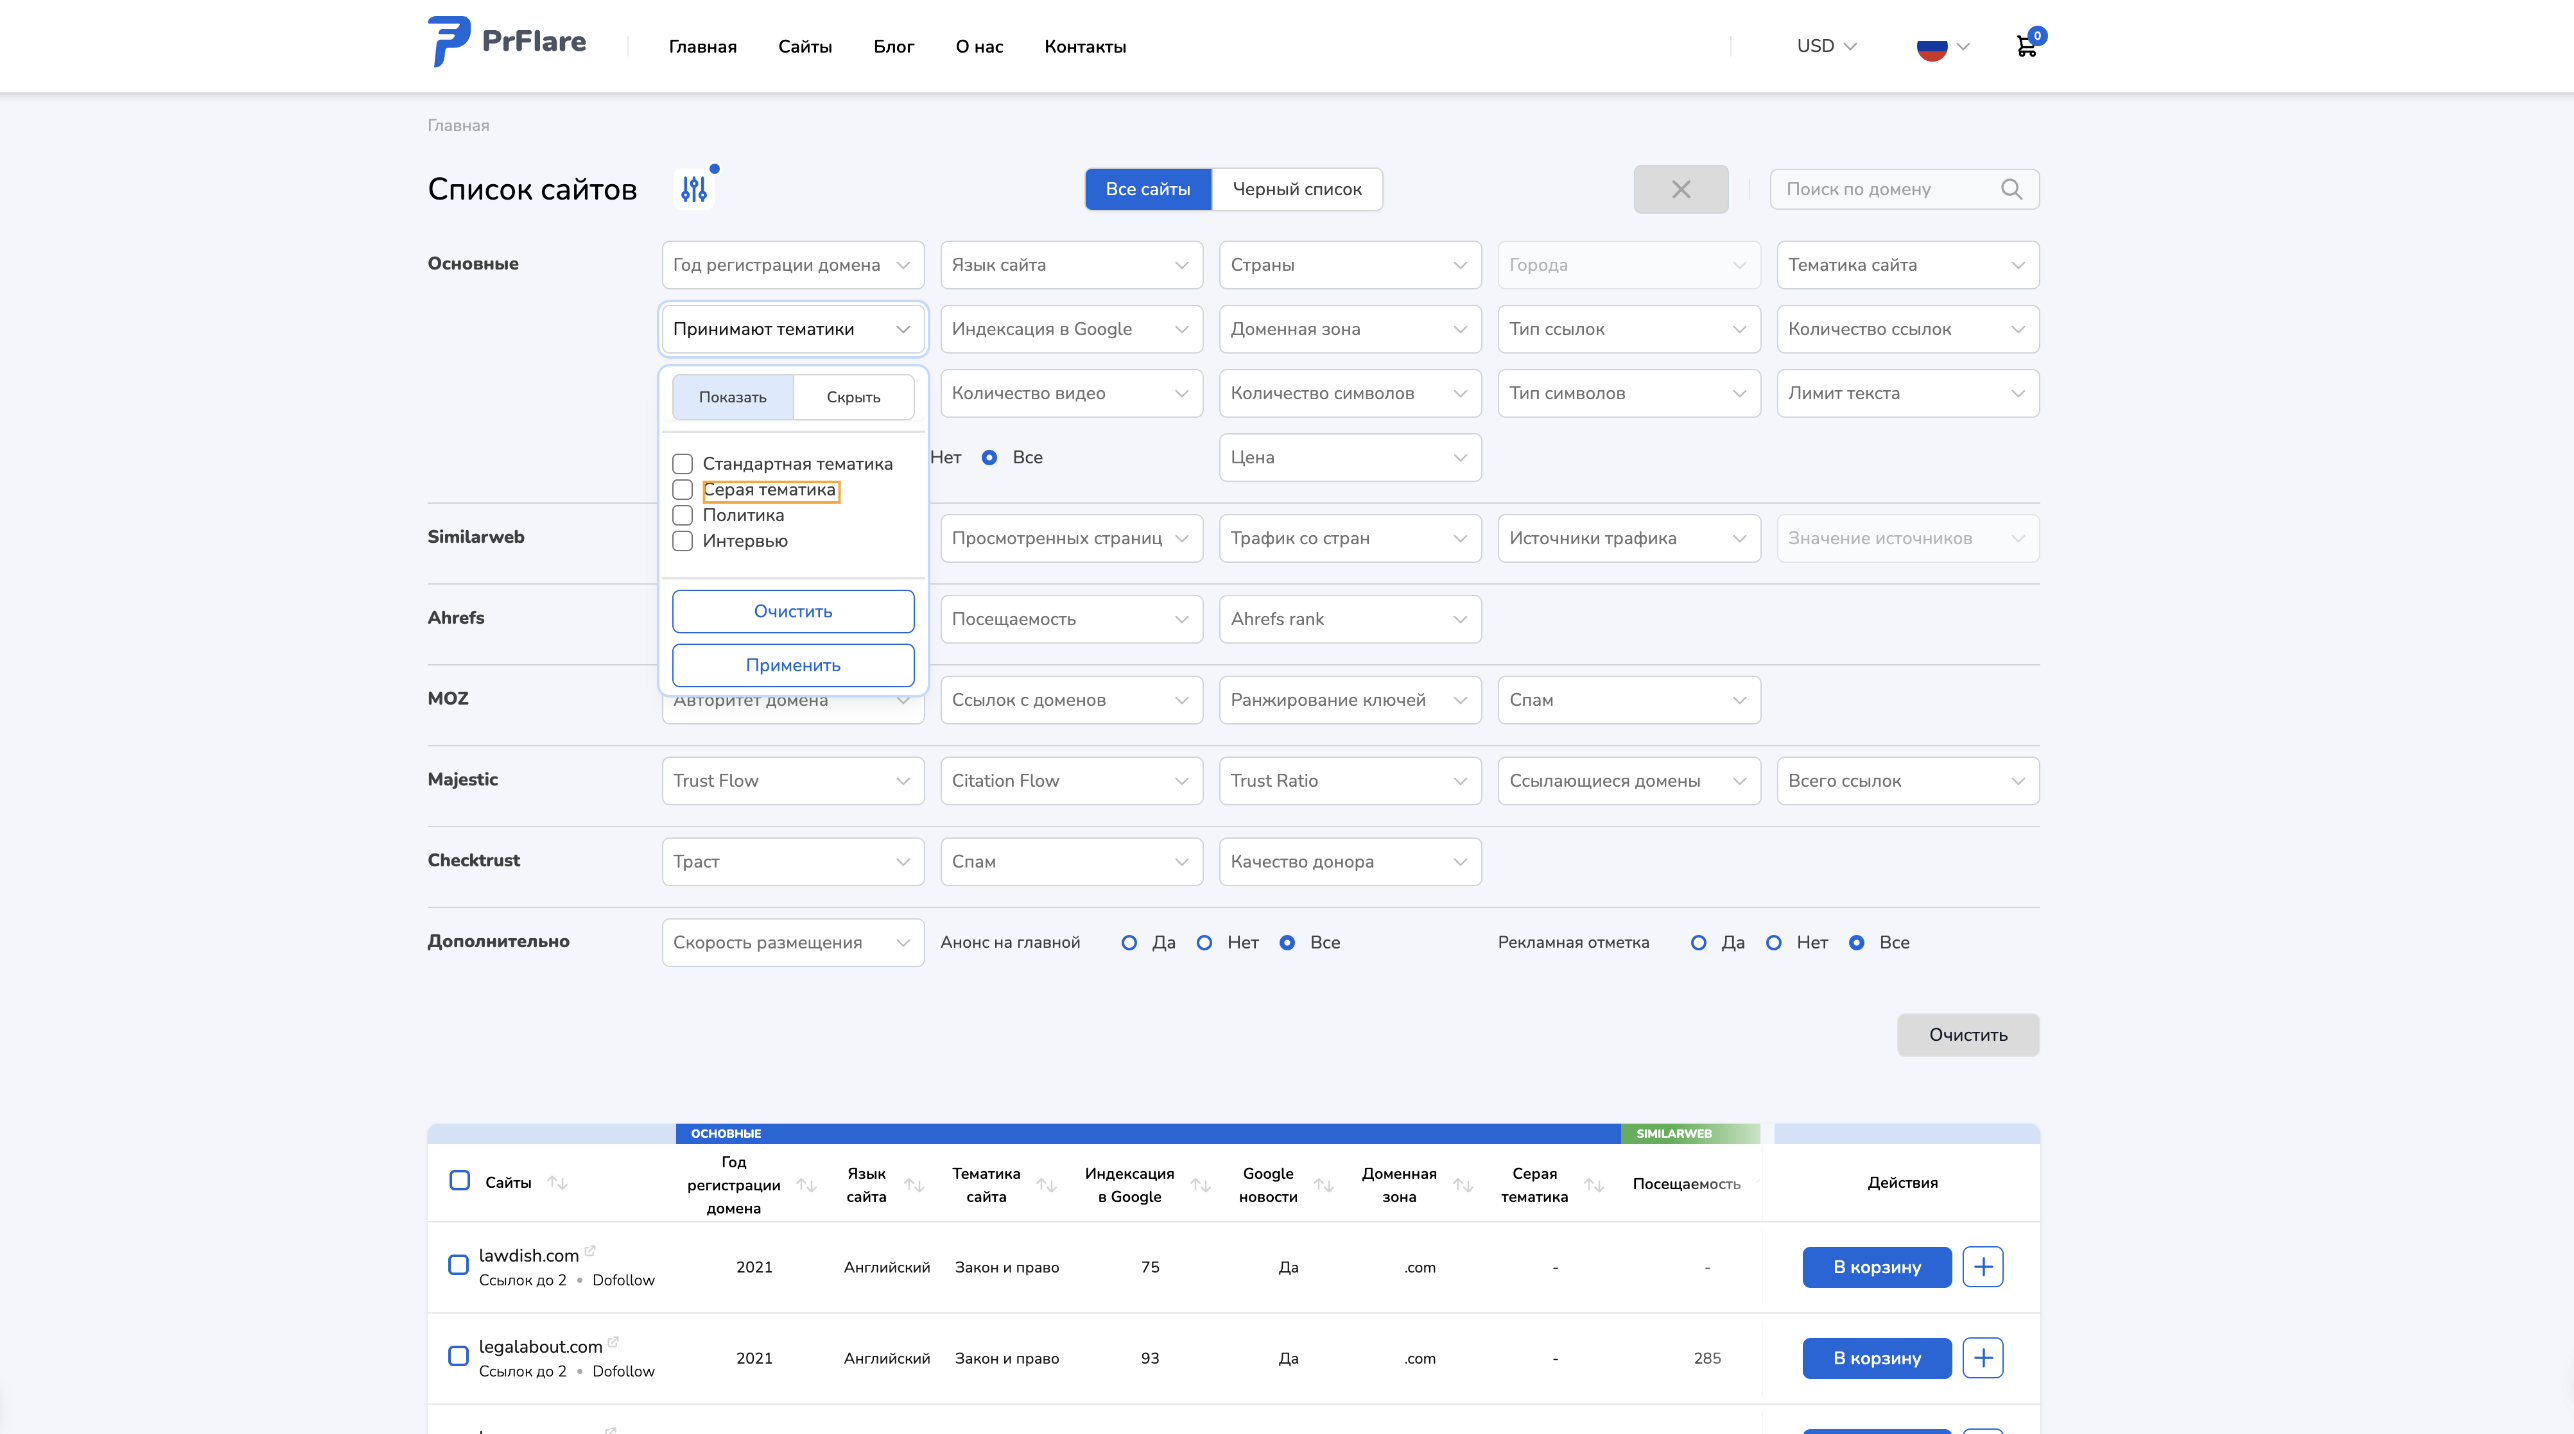Open Trust Flow dropdown

(792, 781)
